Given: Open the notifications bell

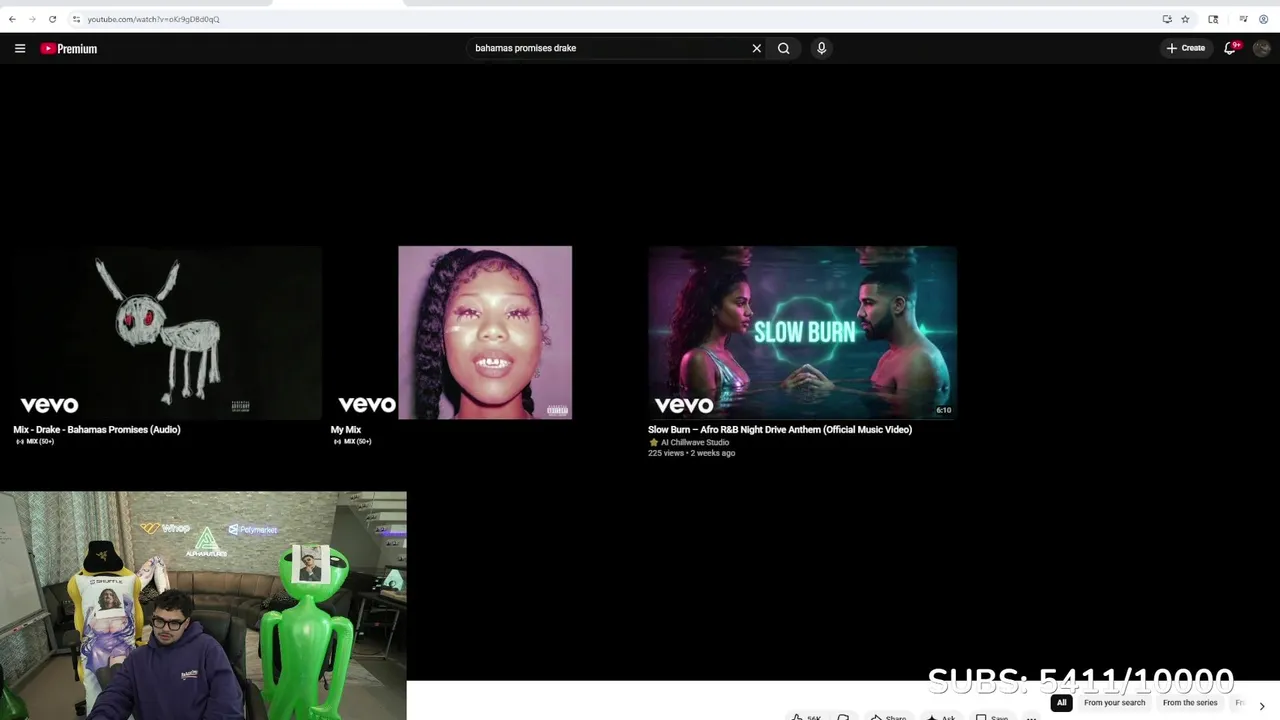Looking at the screenshot, I should tap(1231, 48).
